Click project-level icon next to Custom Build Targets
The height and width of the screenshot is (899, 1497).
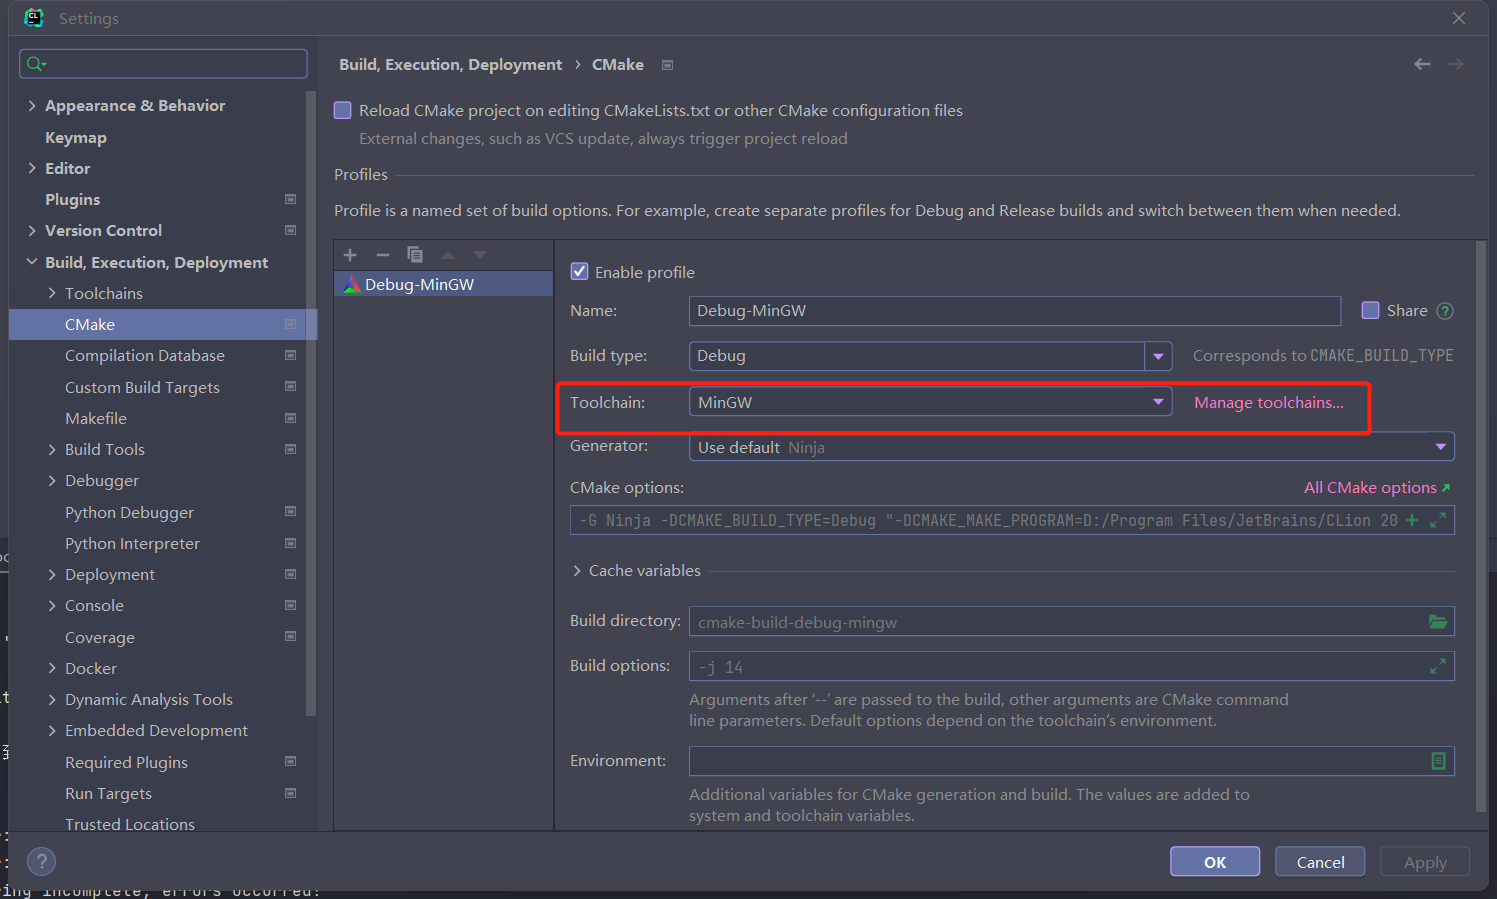point(290,386)
